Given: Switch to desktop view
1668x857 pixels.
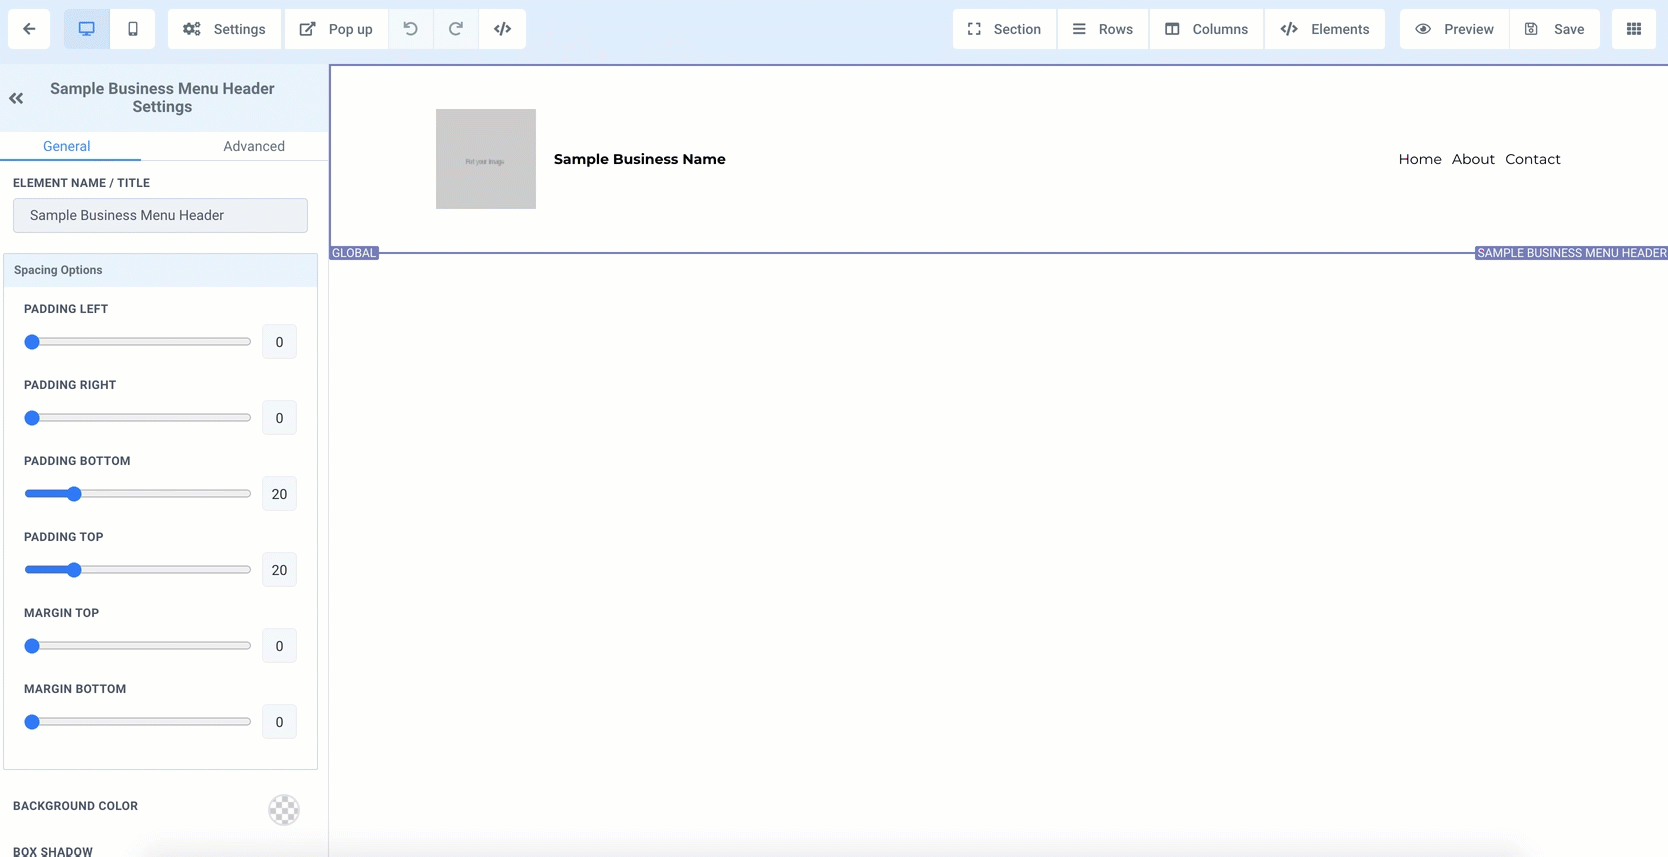Looking at the screenshot, I should point(87,29).
